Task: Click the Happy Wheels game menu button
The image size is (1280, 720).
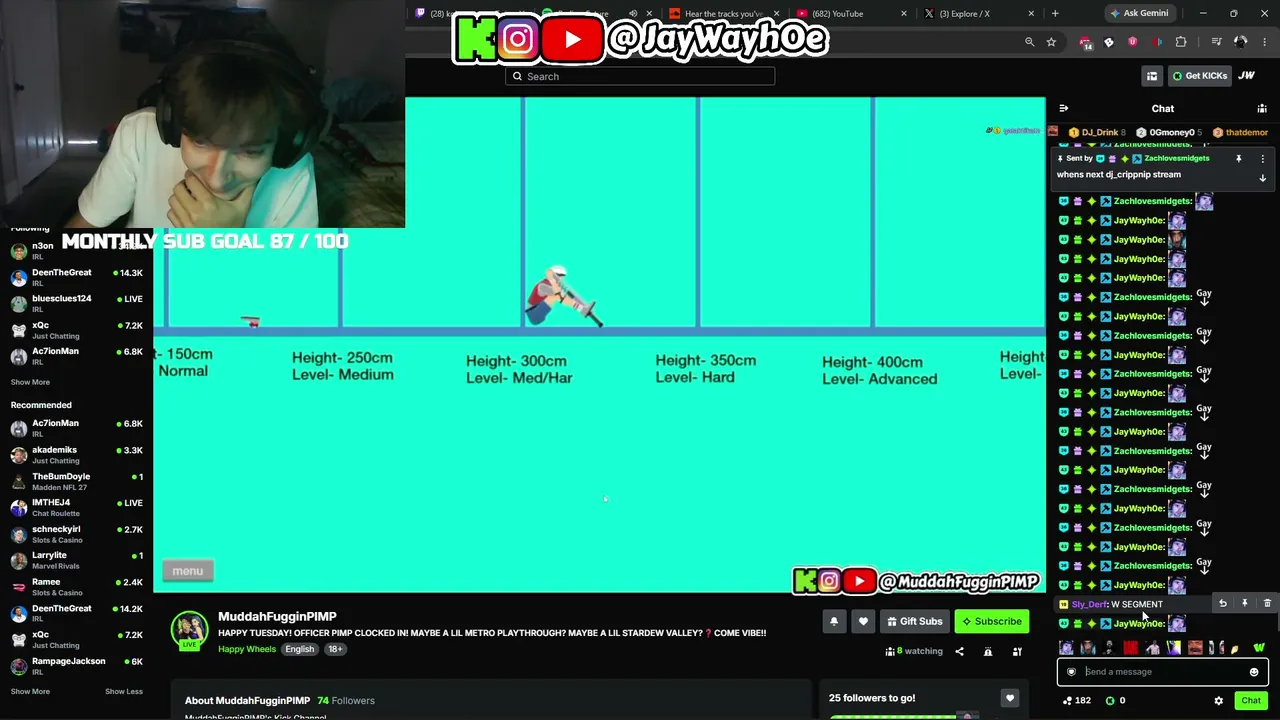Action: pos(188,571)
